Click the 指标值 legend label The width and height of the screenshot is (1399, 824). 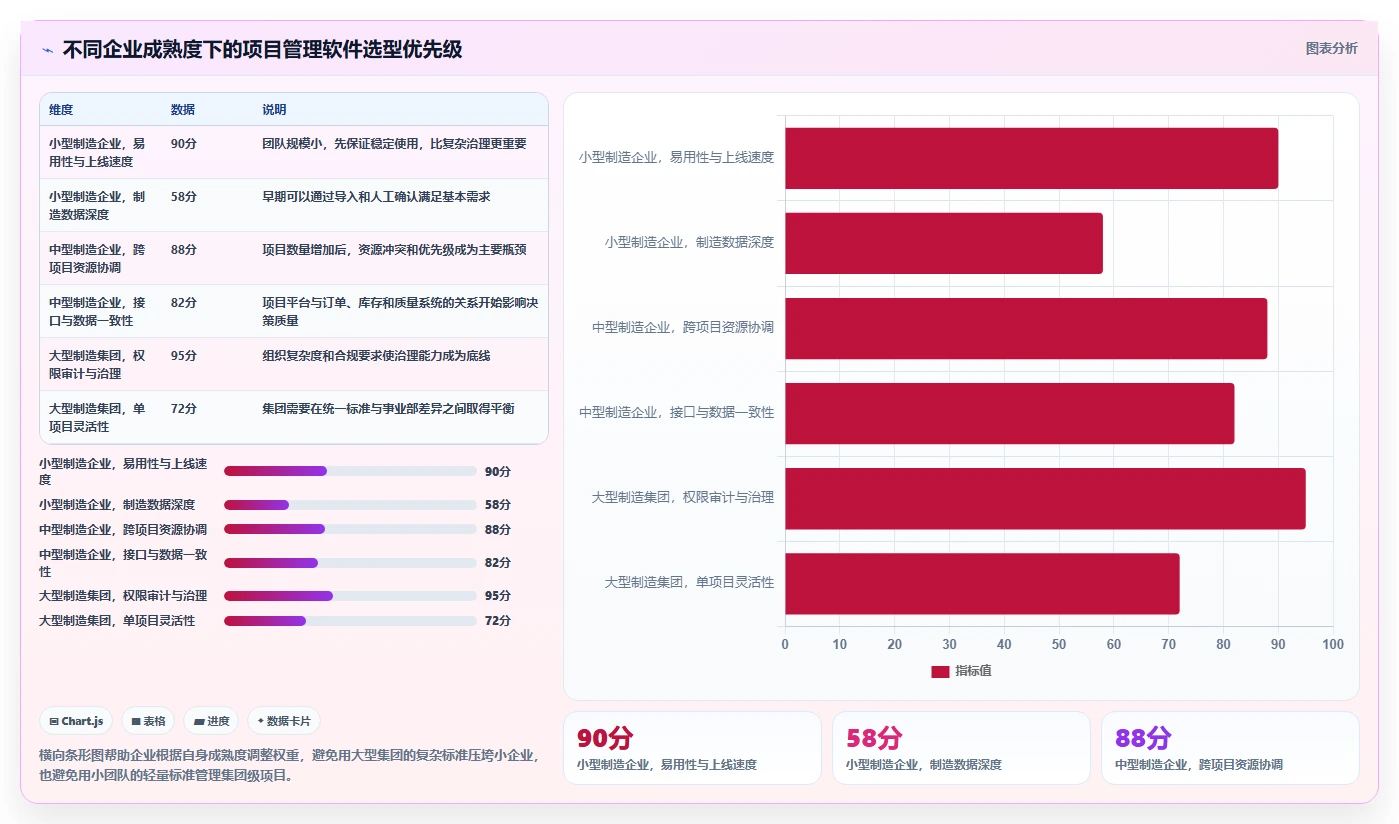click(973, 671)
